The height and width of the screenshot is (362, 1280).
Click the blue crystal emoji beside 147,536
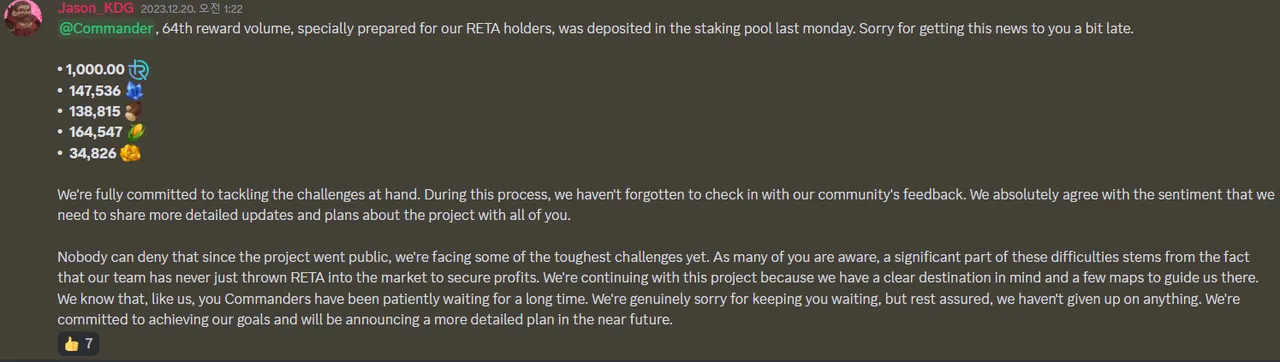coord(134,91)
